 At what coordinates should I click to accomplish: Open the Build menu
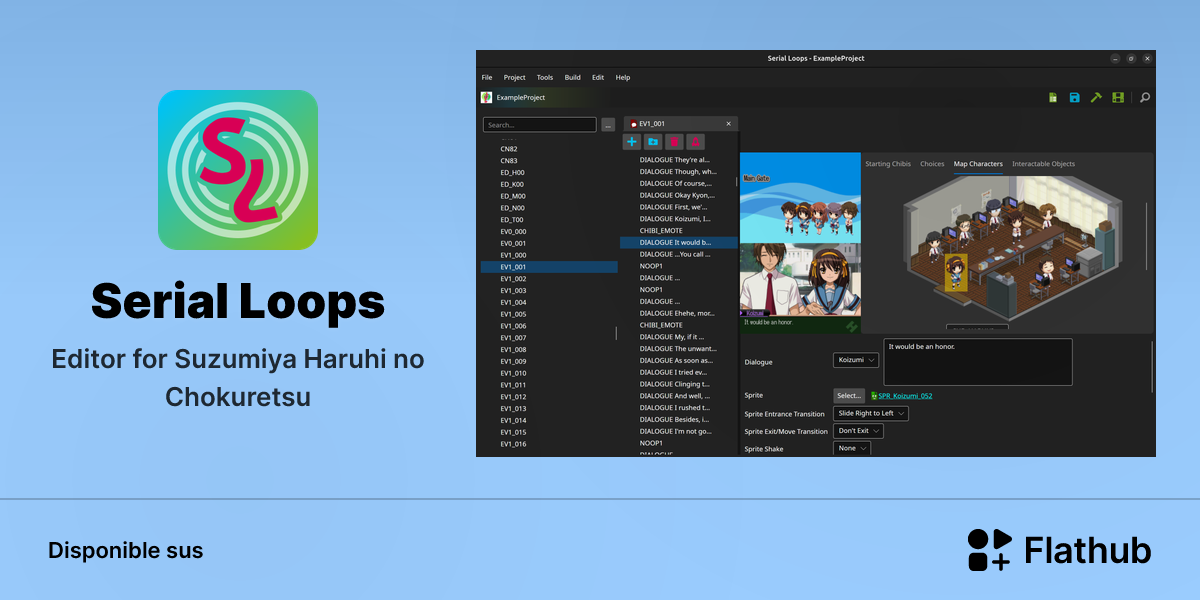(x=572, y=77)
